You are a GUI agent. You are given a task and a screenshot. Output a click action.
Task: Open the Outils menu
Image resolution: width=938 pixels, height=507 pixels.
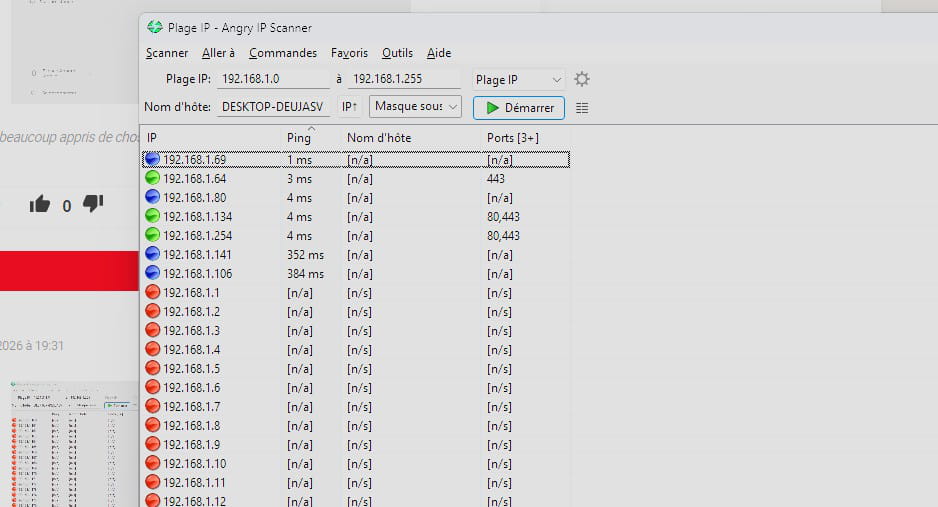[397, 53]
